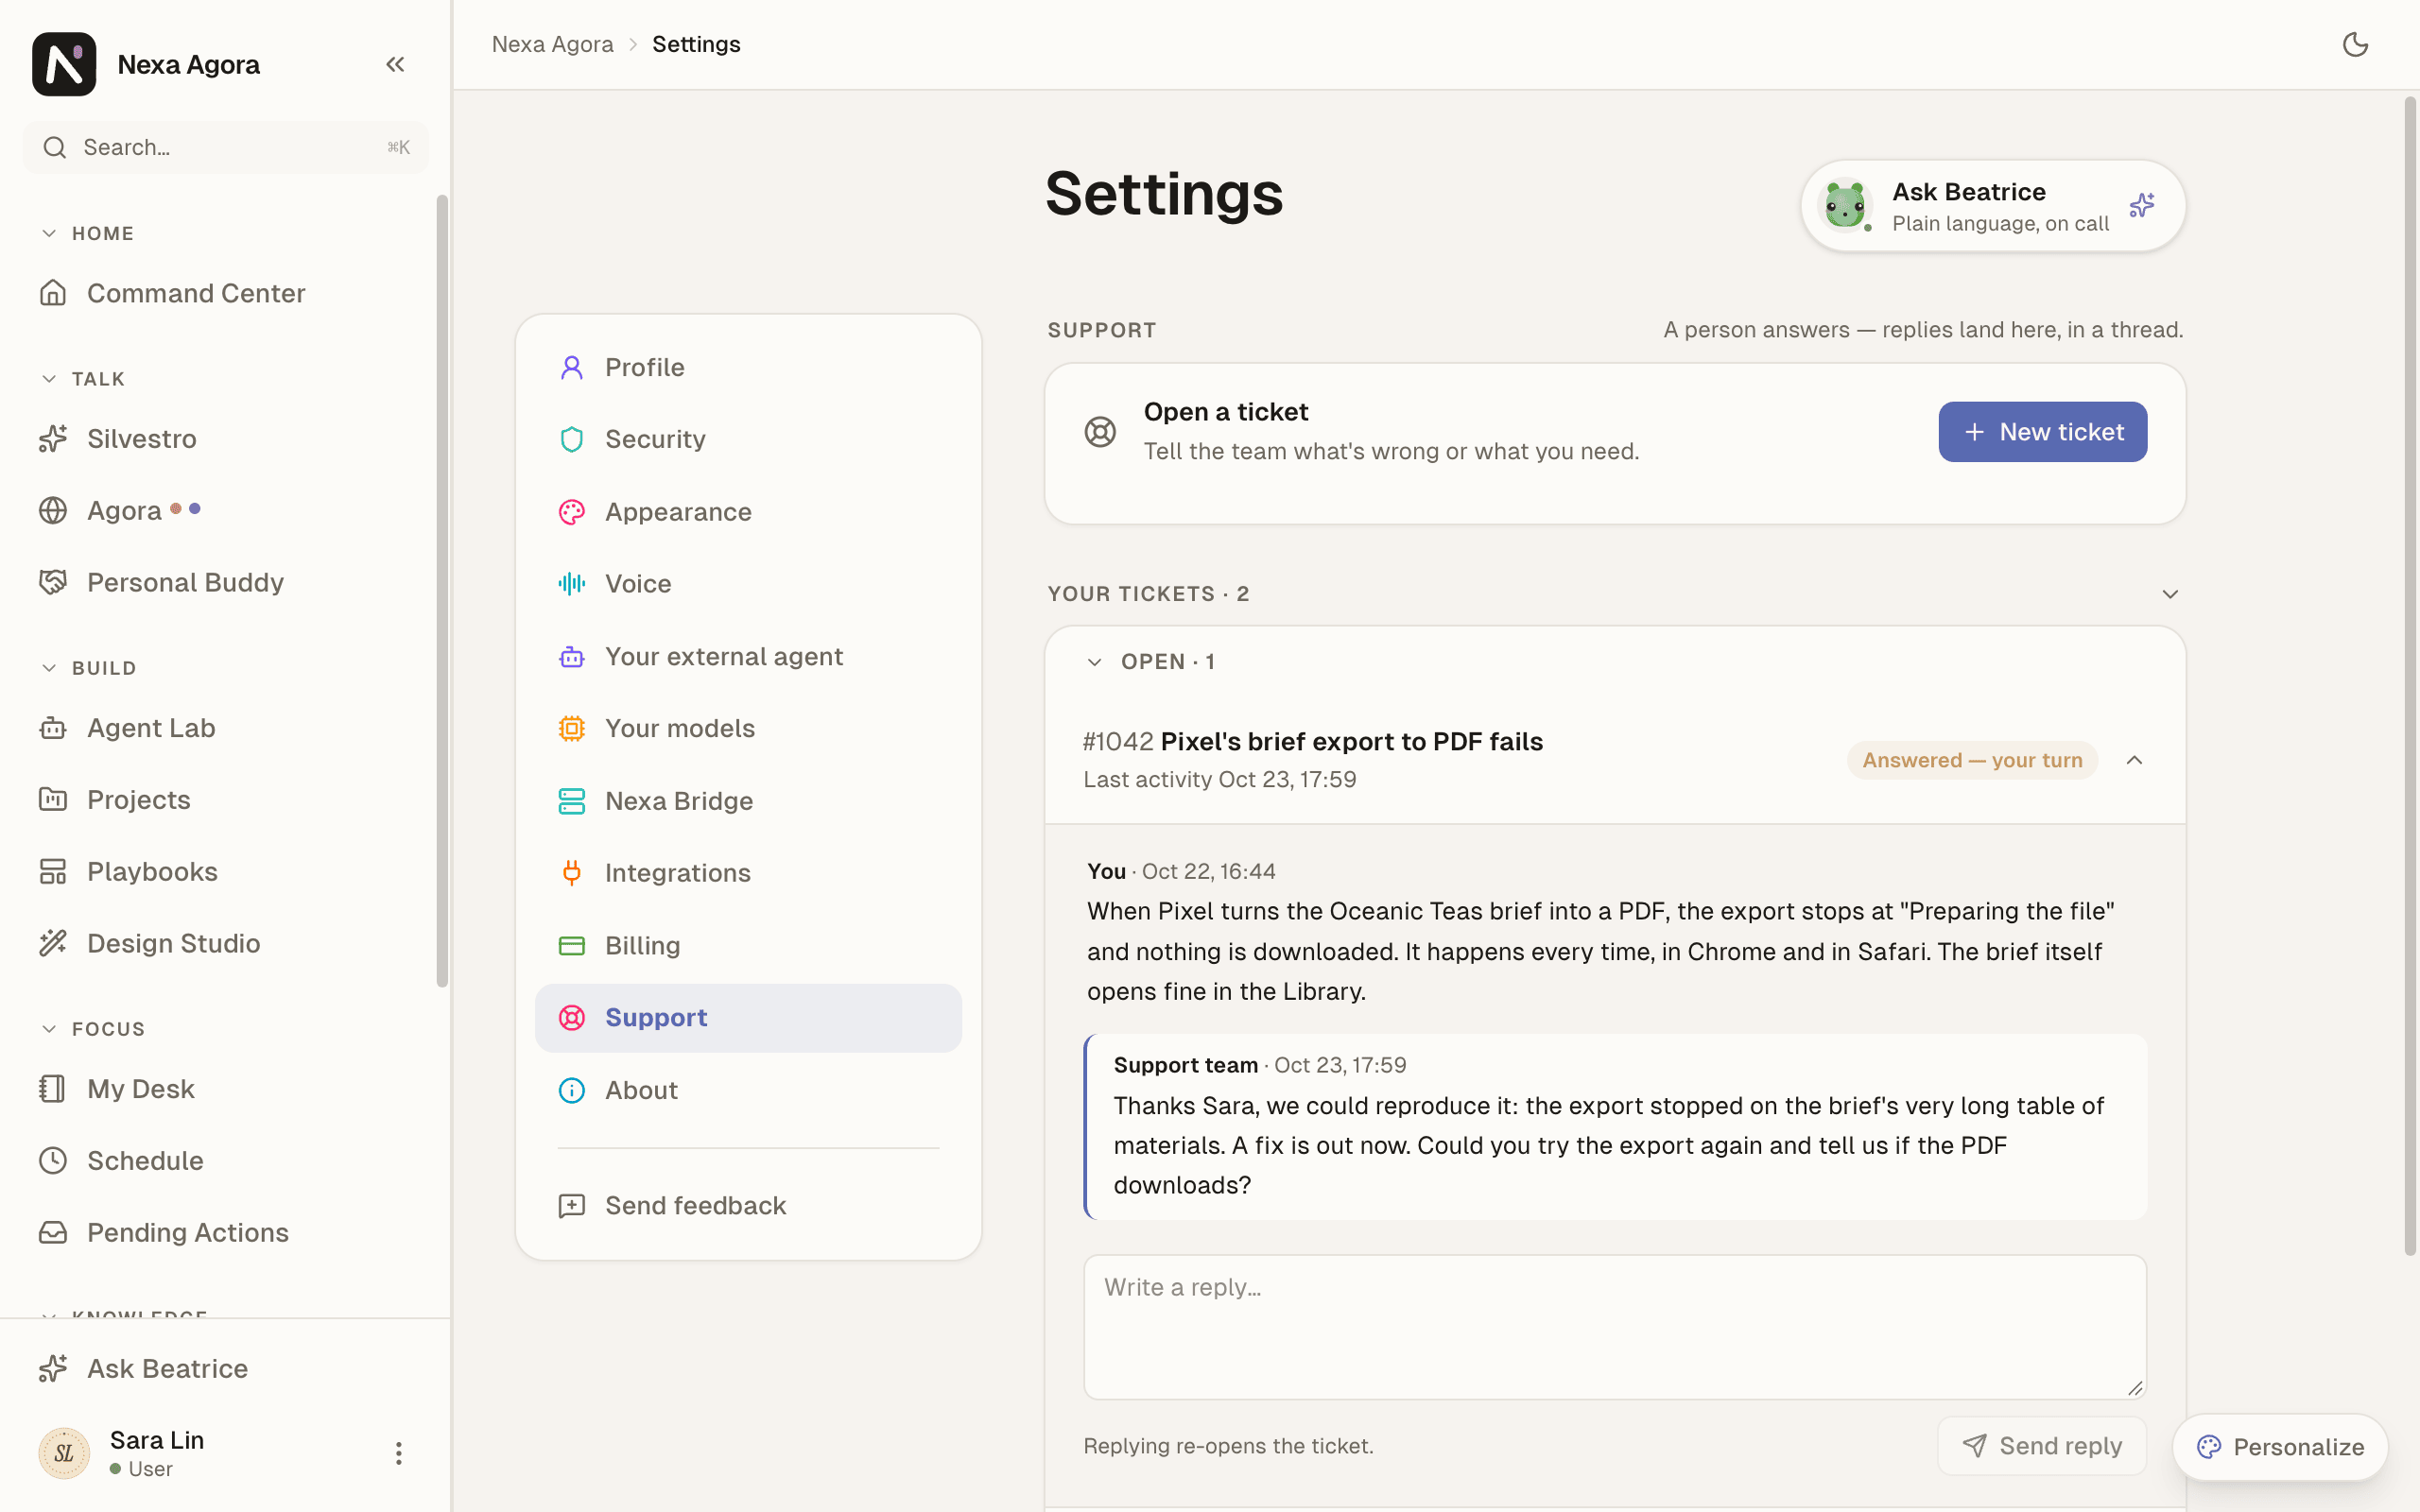Image resolution: width=2420 pixels, height=1512 pixels.
Task: Click the Design Studio wand icon
Action: 53,943
